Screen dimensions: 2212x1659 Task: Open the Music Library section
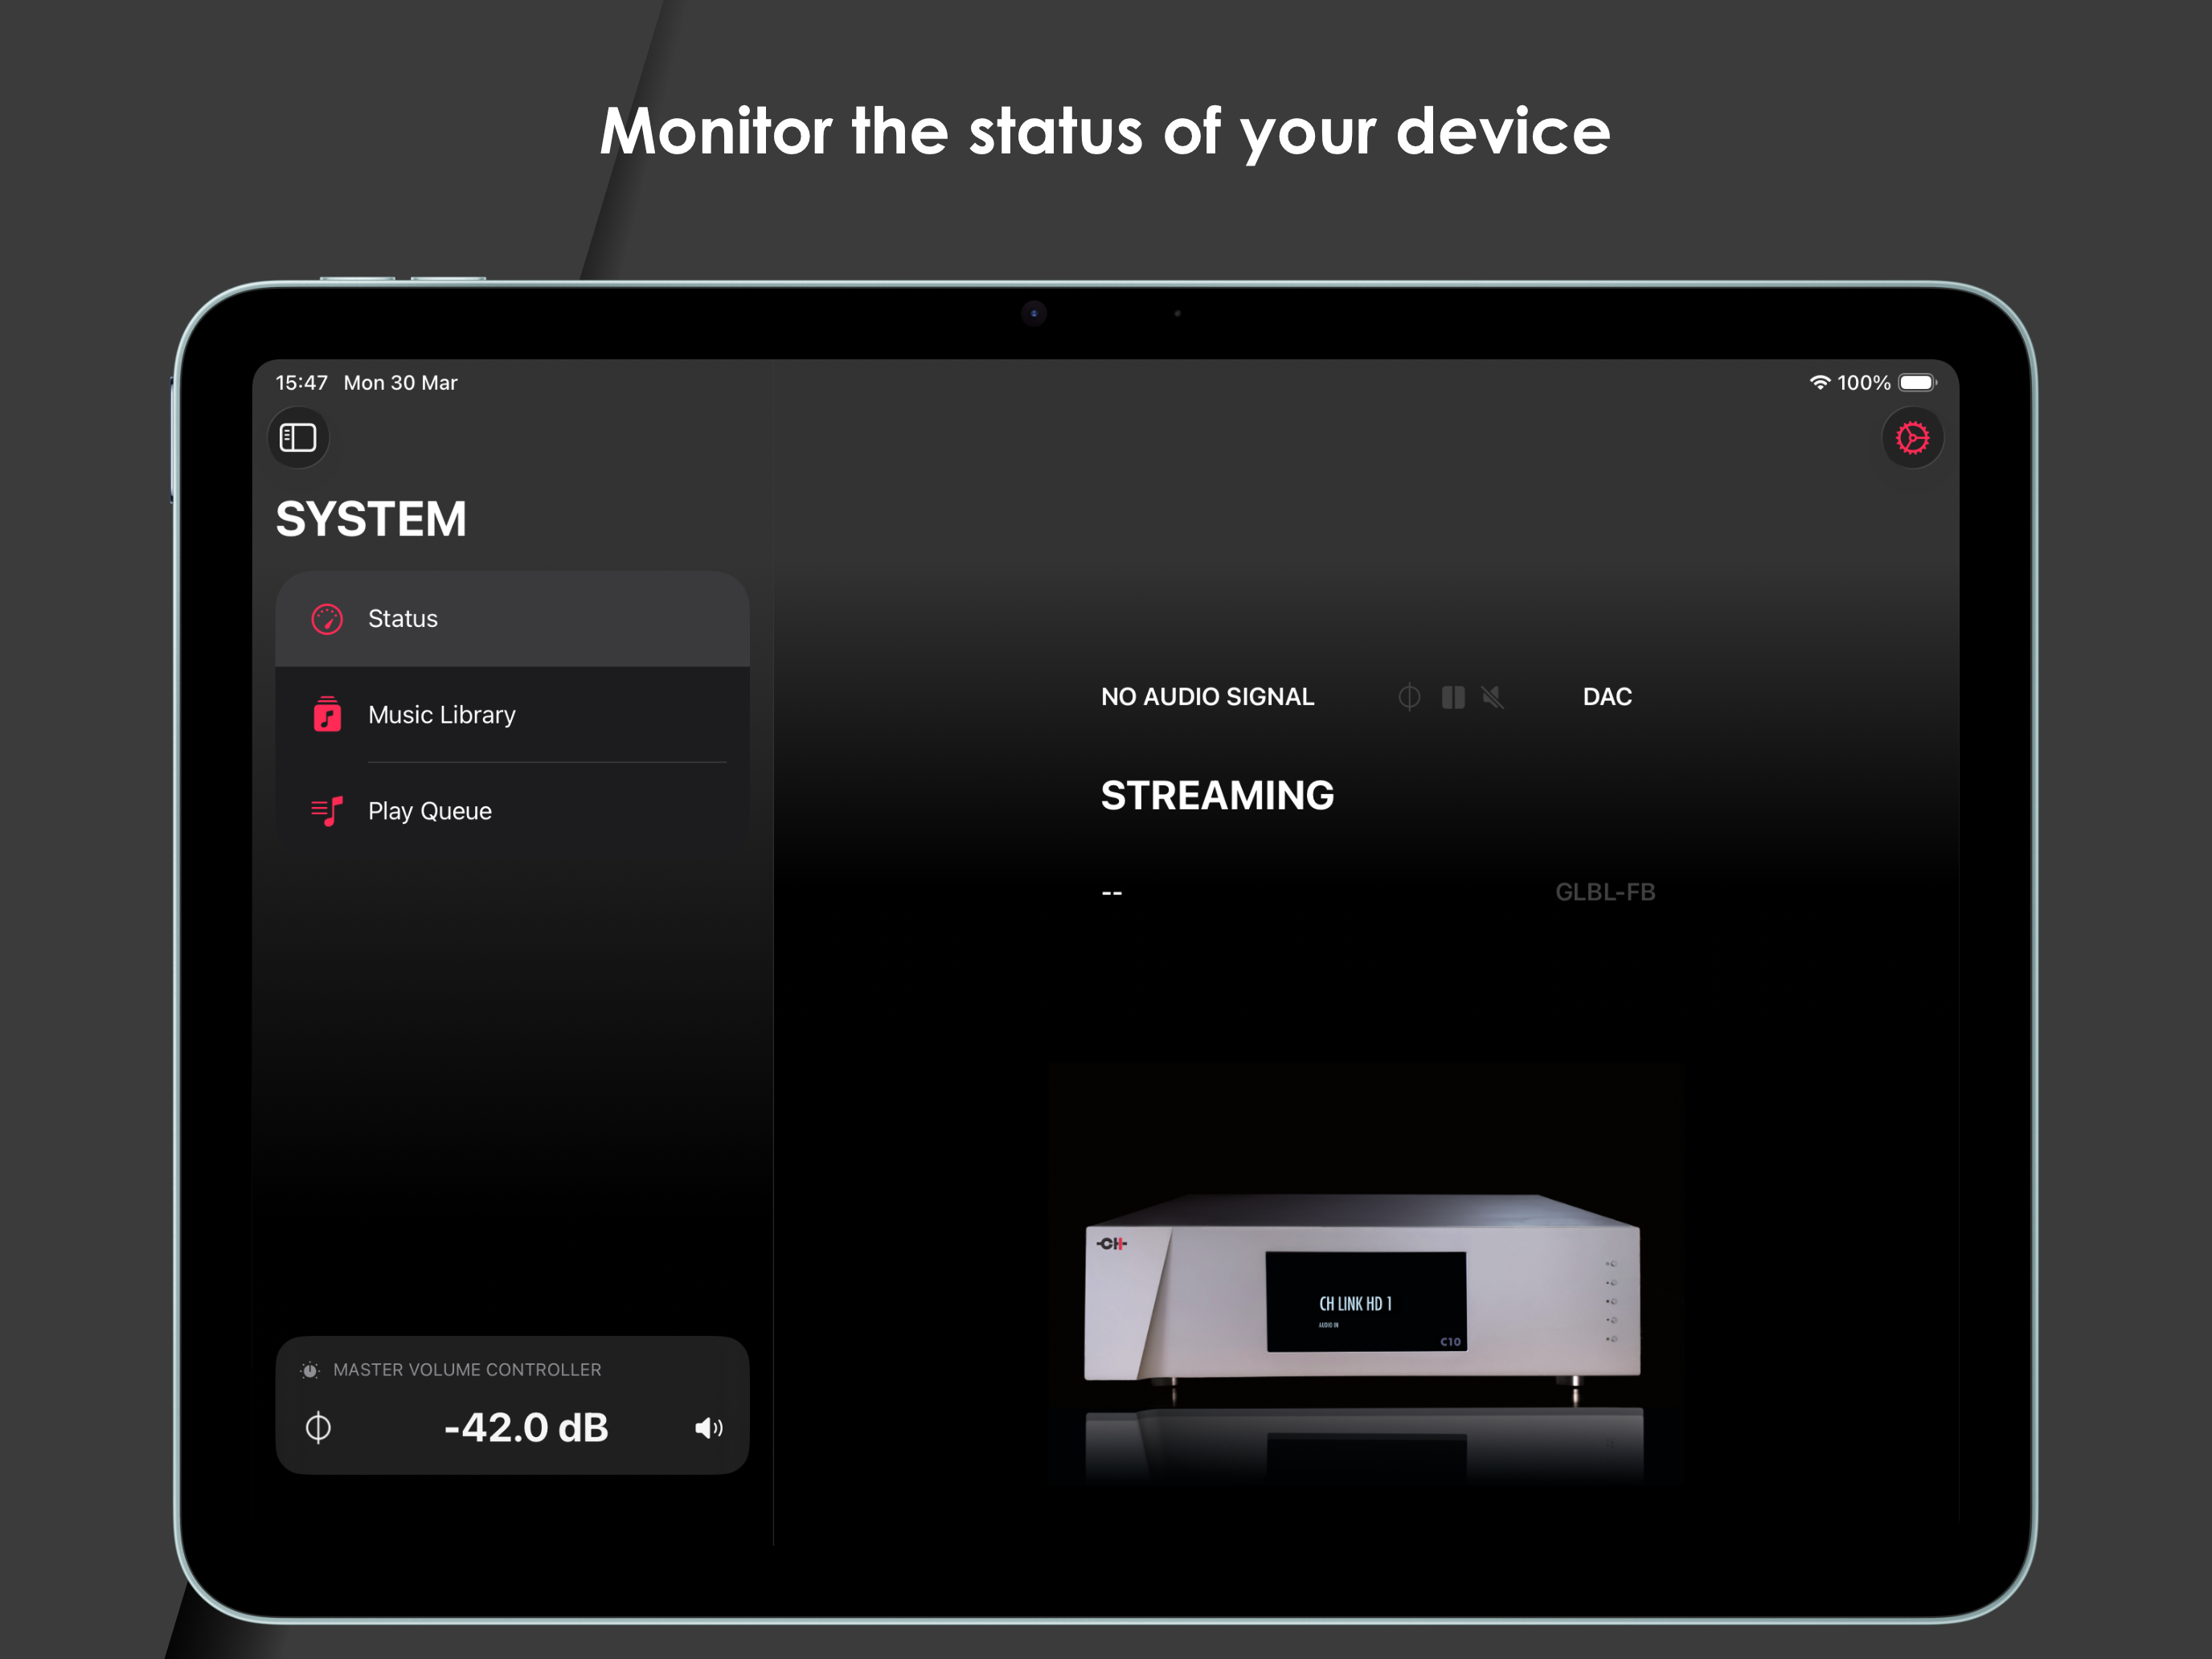(512, 715)
